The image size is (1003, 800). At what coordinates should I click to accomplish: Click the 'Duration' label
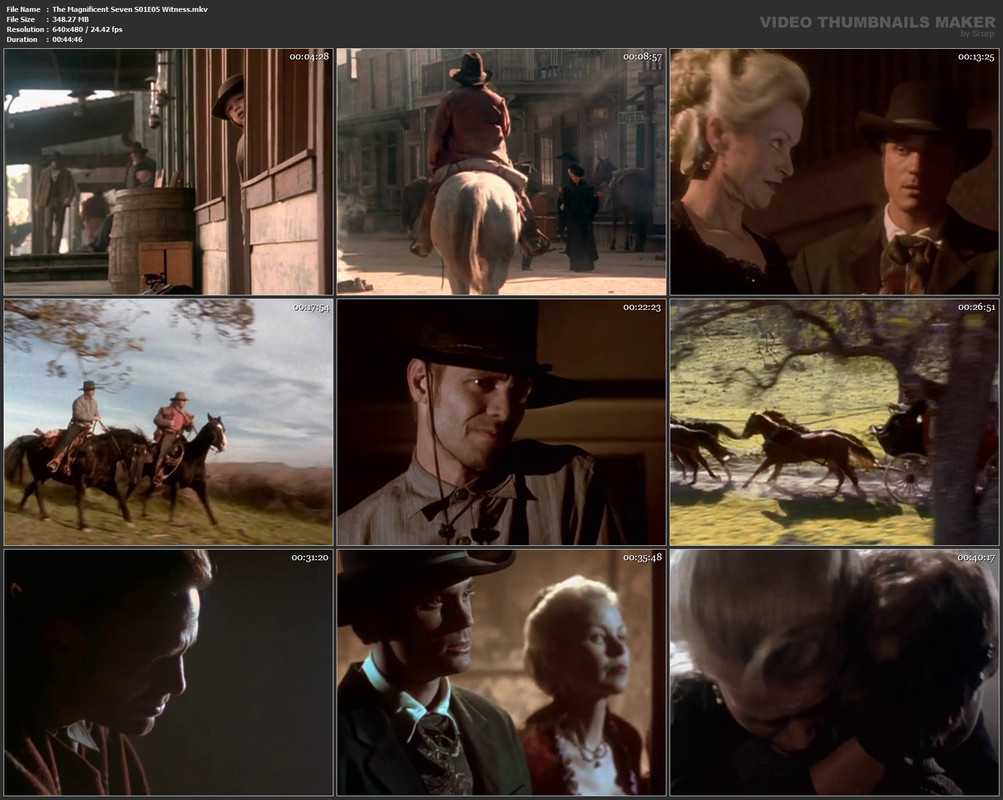pos(22,40)
